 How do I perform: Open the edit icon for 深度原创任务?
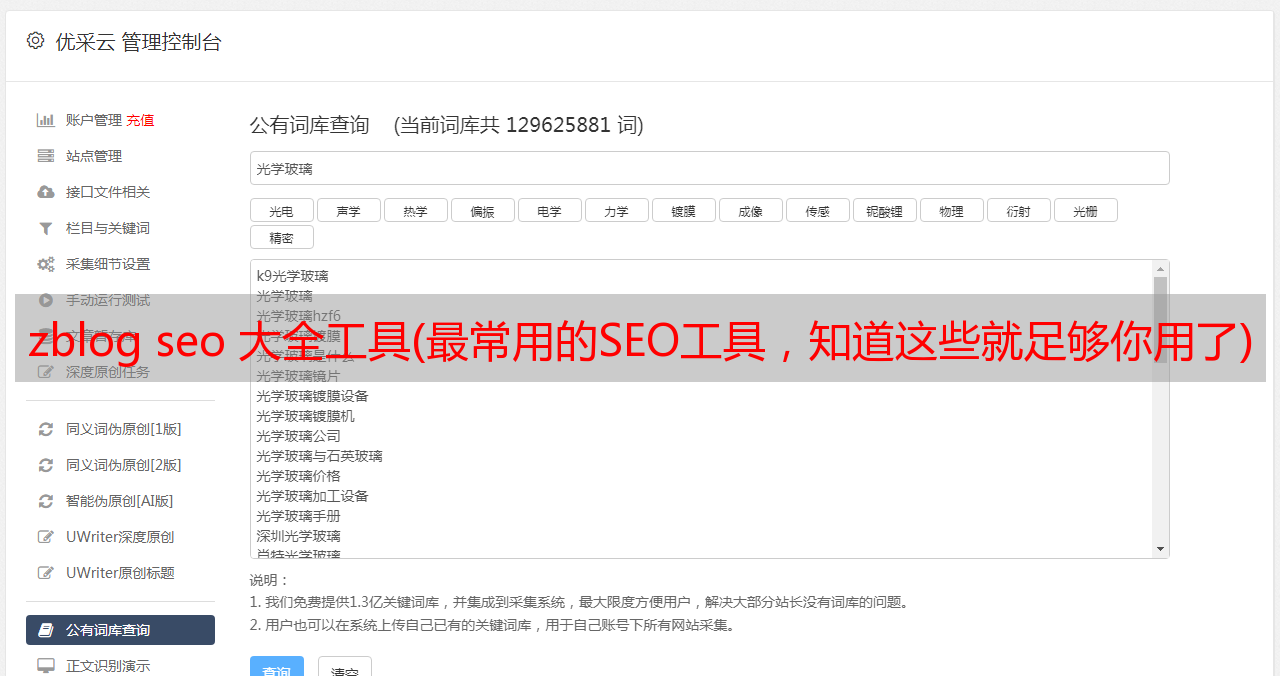point(46,372)
